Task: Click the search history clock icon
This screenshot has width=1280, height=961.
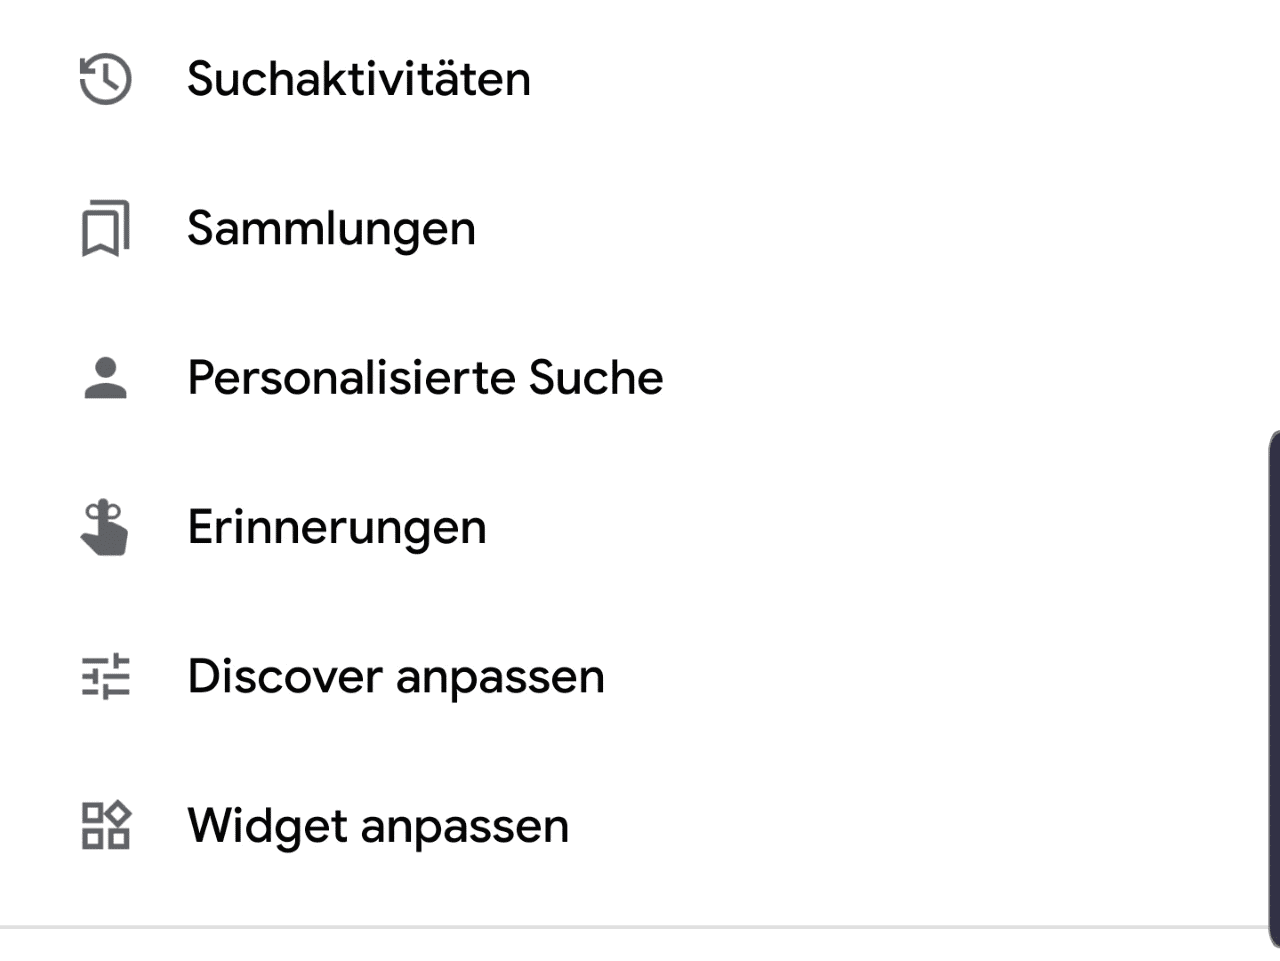Action: (105, 79)
